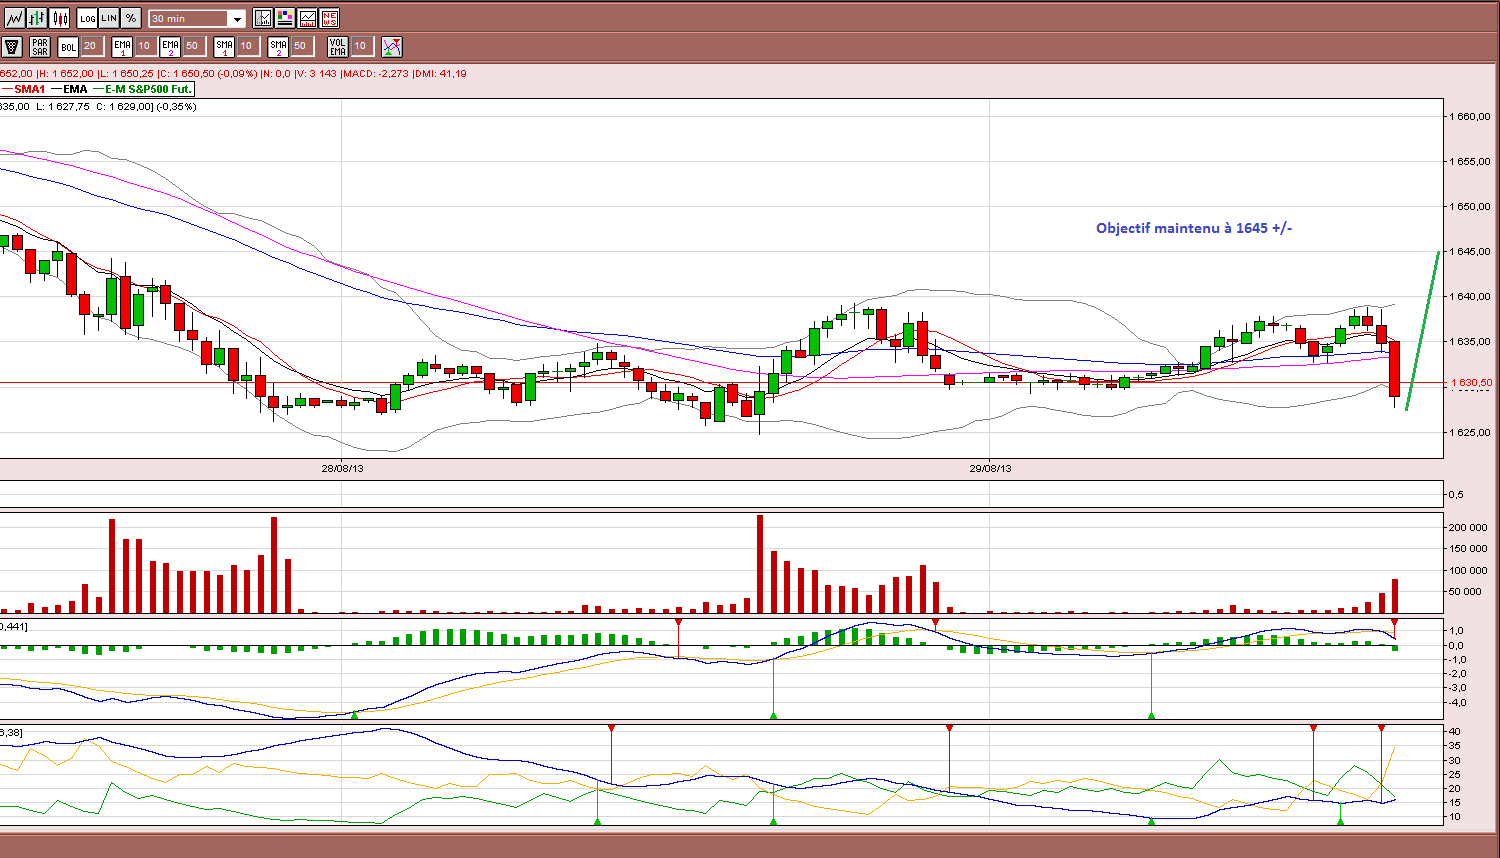Click the trash bin icon in the indicator toolbar
Screen dimensions: 1500x858
point(12,46)
